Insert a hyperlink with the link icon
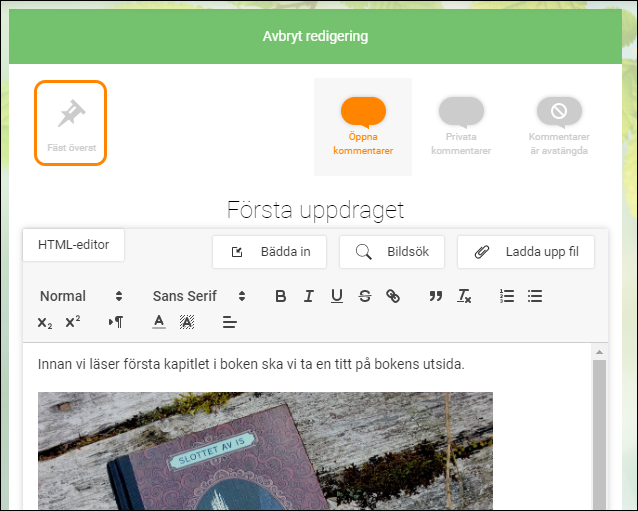638x511 pixels. [393, 296]
